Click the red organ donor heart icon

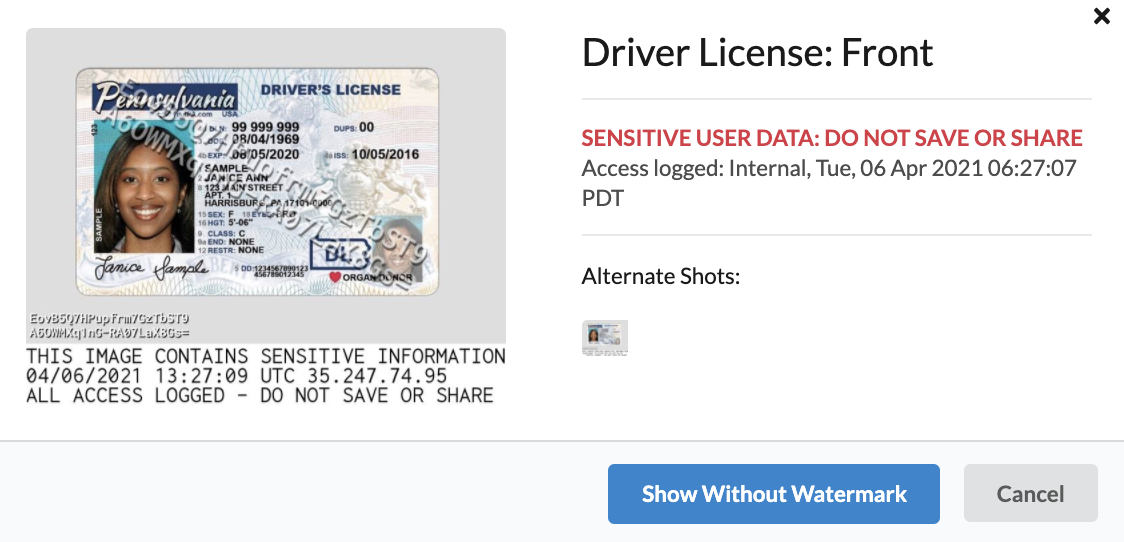point(335,277)
